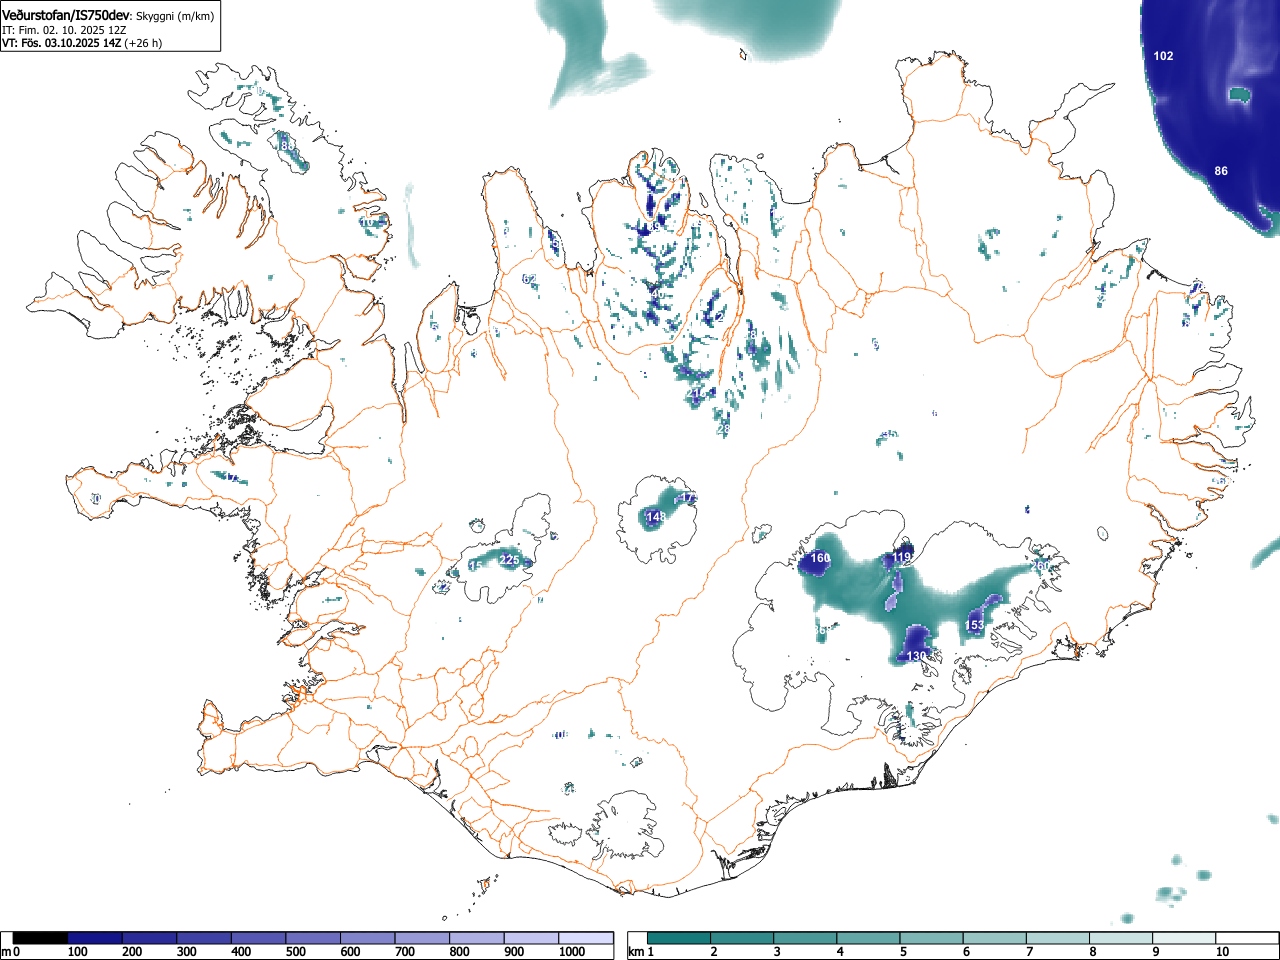The width and height of the screenshot is (1280, 960).
Task: Select the 5–6 km legend segment
Action: pyautogui.click(x=931, y=938)
